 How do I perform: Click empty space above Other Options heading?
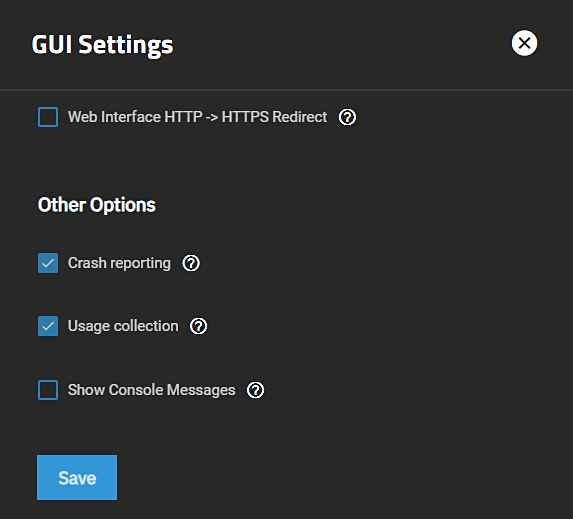(x=286, y=161)
